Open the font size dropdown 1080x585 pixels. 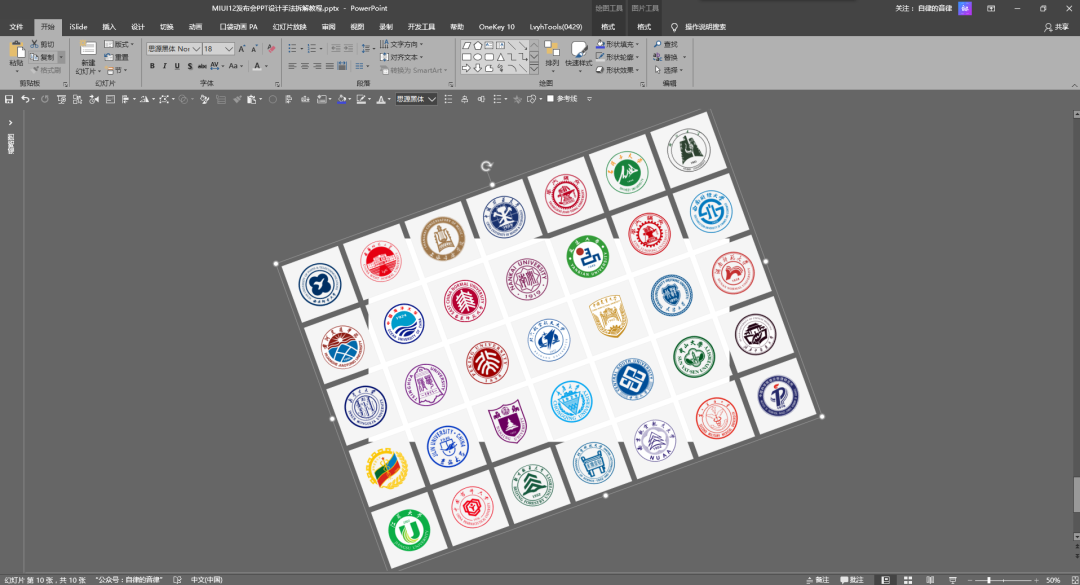pos(227,48)
